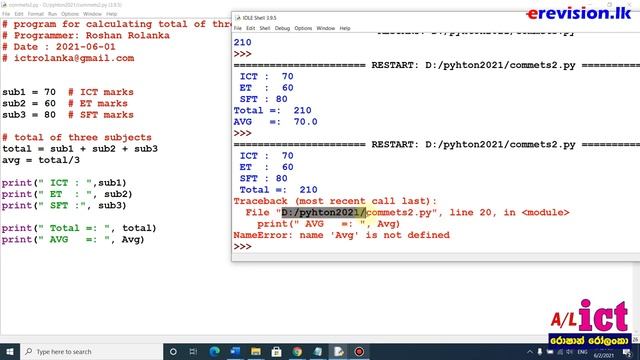Open Edit menu in IDLE Shell window

pyautogui.click(x=251, y=28)
